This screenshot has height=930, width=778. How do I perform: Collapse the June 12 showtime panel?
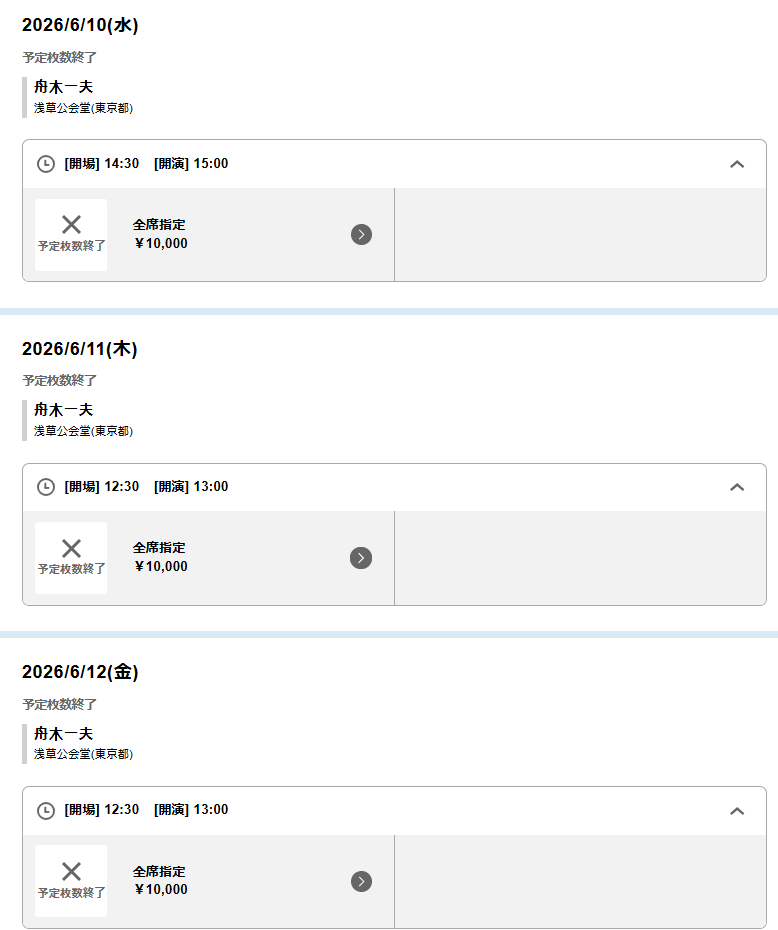[737, 810]
